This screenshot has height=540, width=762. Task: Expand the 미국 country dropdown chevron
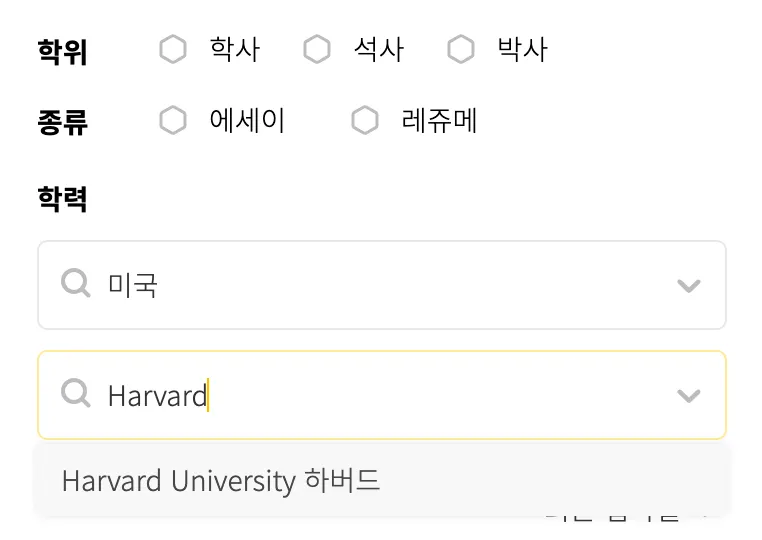coord(688,286)
